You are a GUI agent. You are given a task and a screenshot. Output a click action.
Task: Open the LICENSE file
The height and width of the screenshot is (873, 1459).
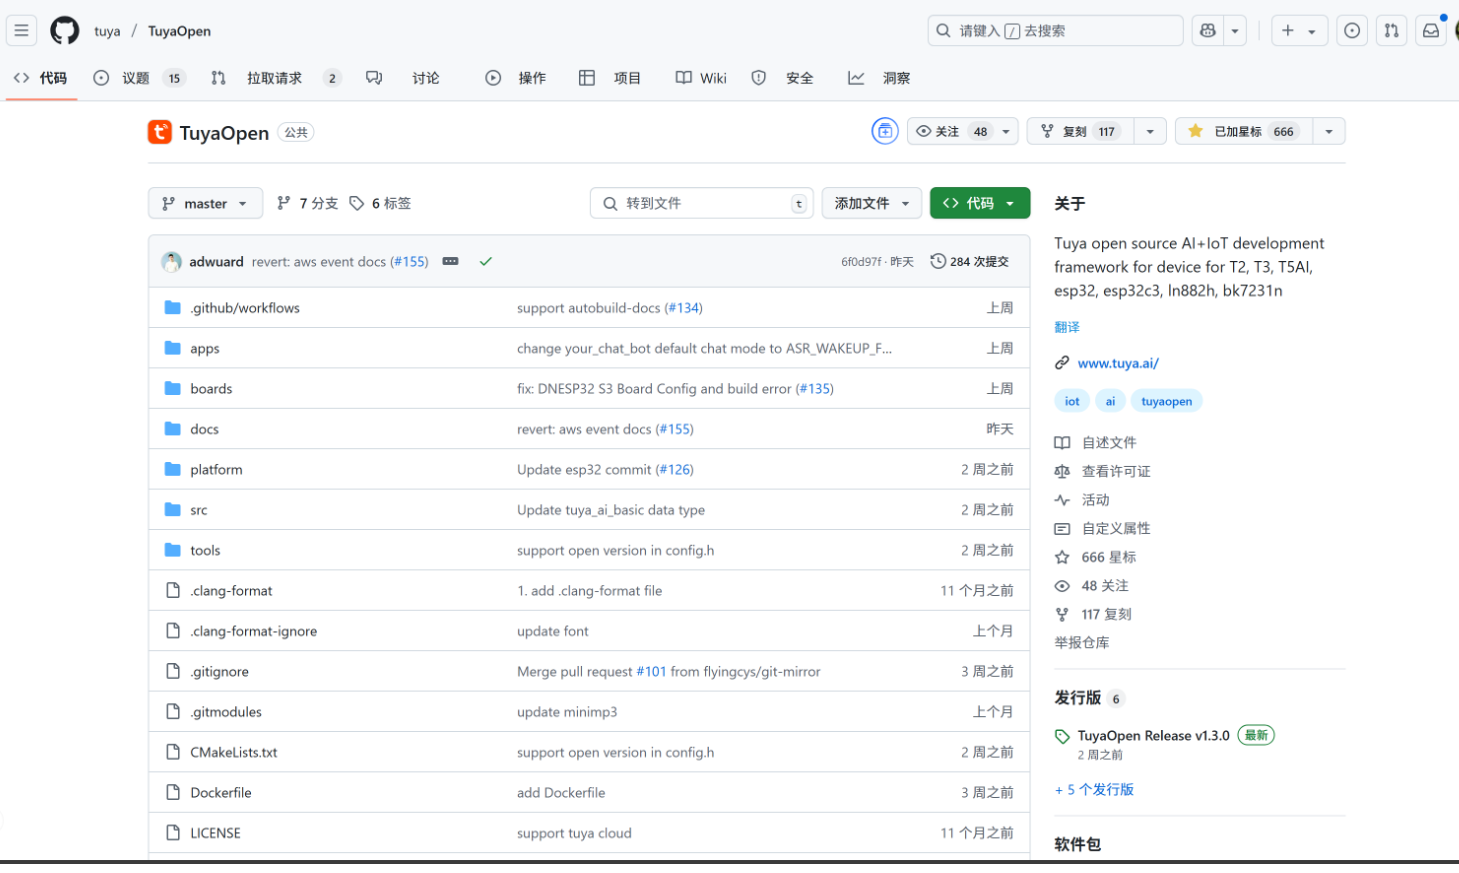coord(215,833)
